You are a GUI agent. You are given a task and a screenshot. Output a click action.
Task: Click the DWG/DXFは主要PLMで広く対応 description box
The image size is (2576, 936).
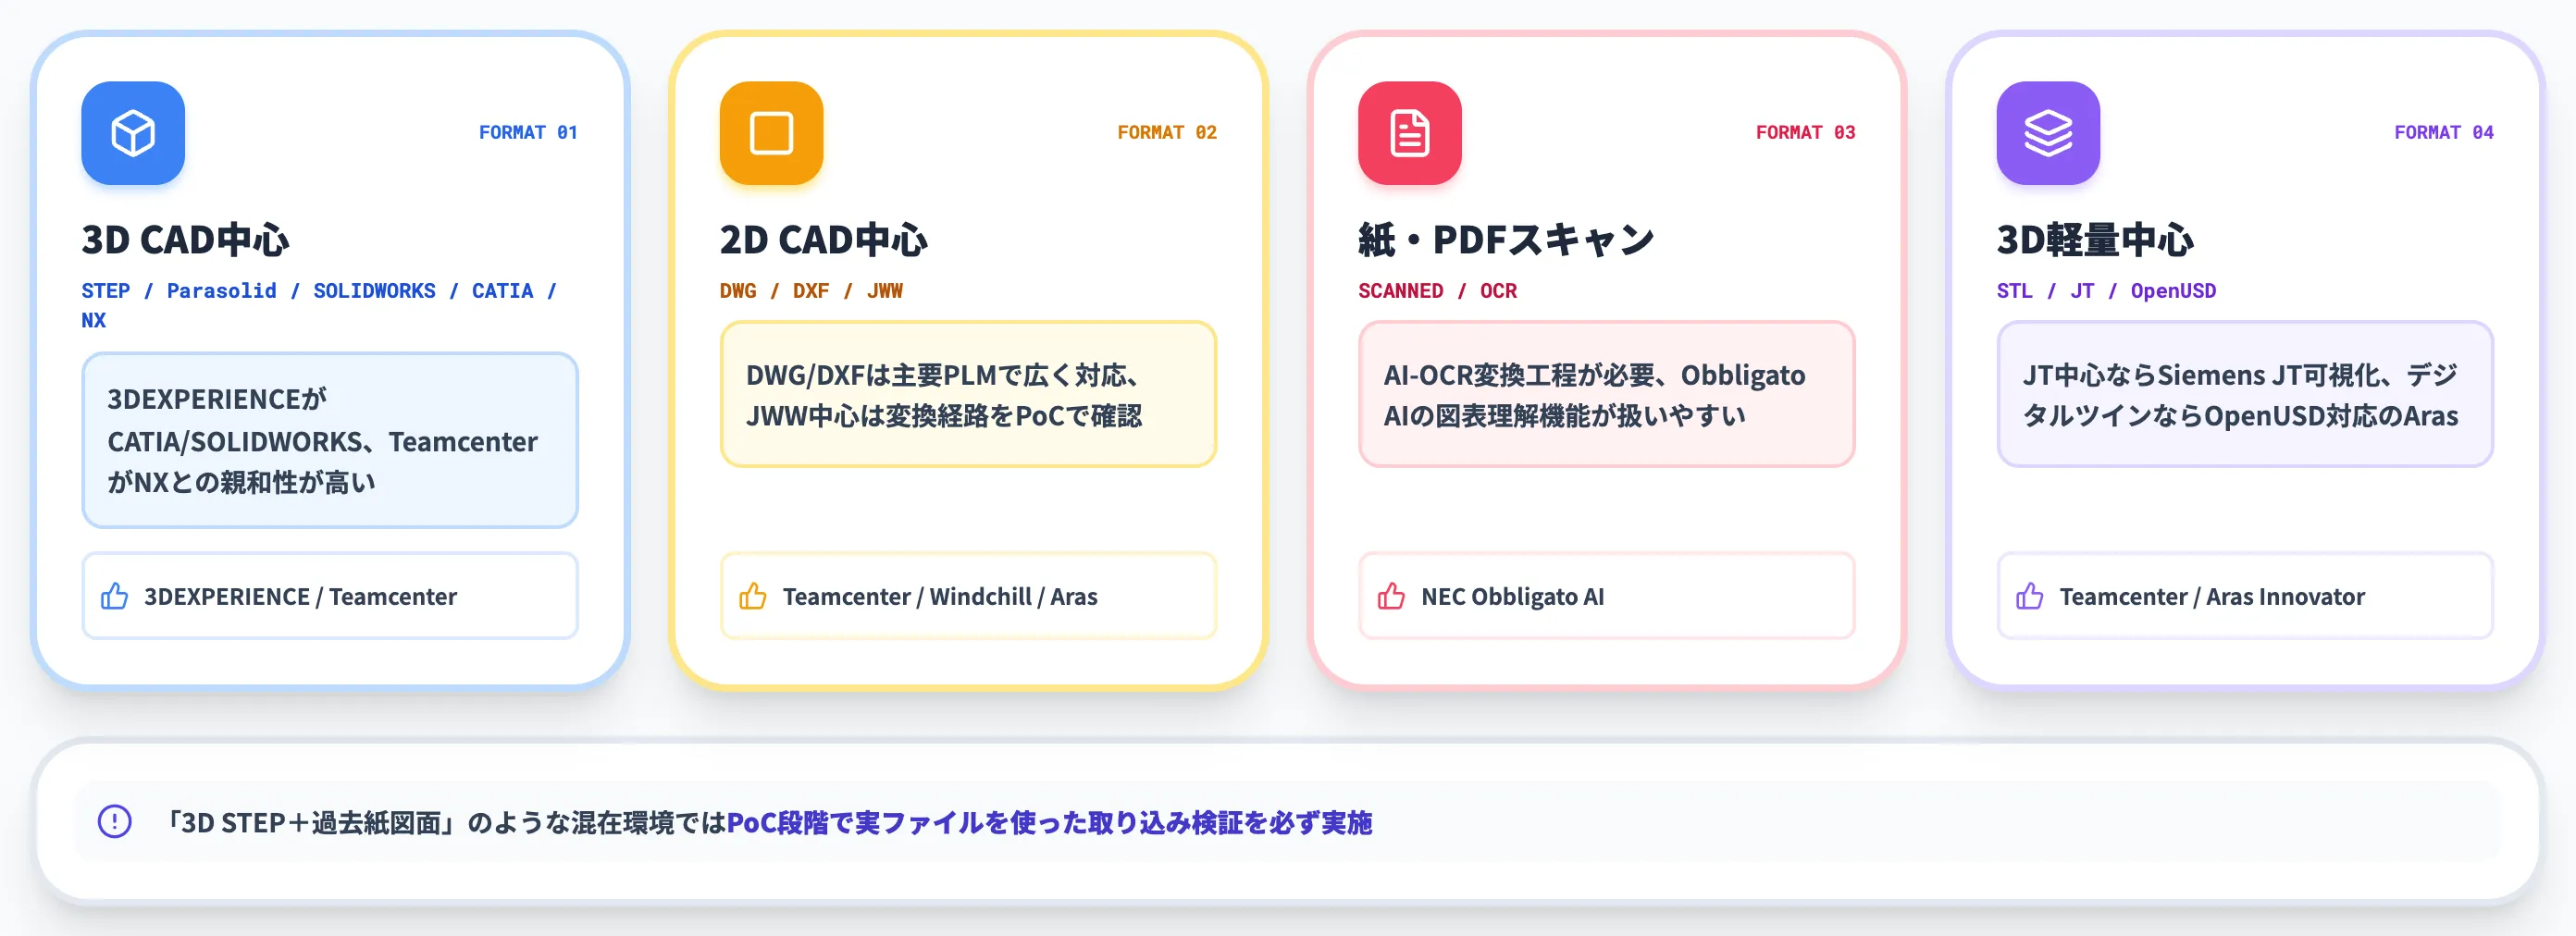(x=968, y=394)
